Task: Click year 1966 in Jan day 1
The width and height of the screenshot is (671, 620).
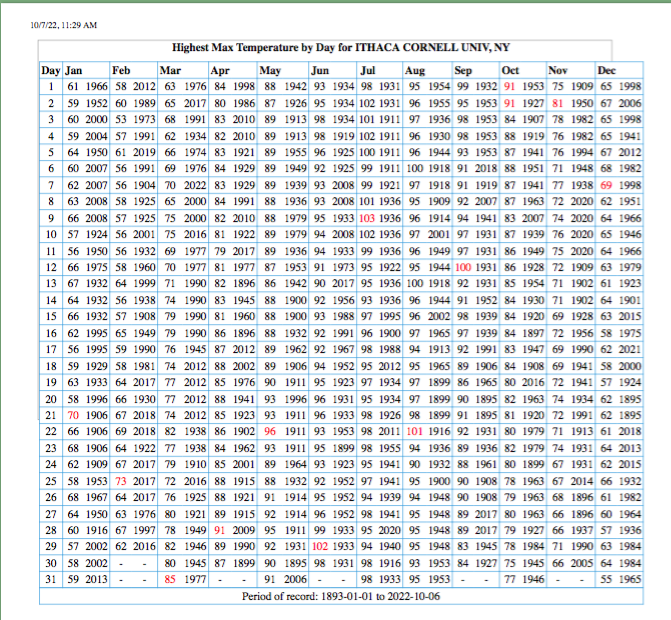Action: [x=97, y=87]
